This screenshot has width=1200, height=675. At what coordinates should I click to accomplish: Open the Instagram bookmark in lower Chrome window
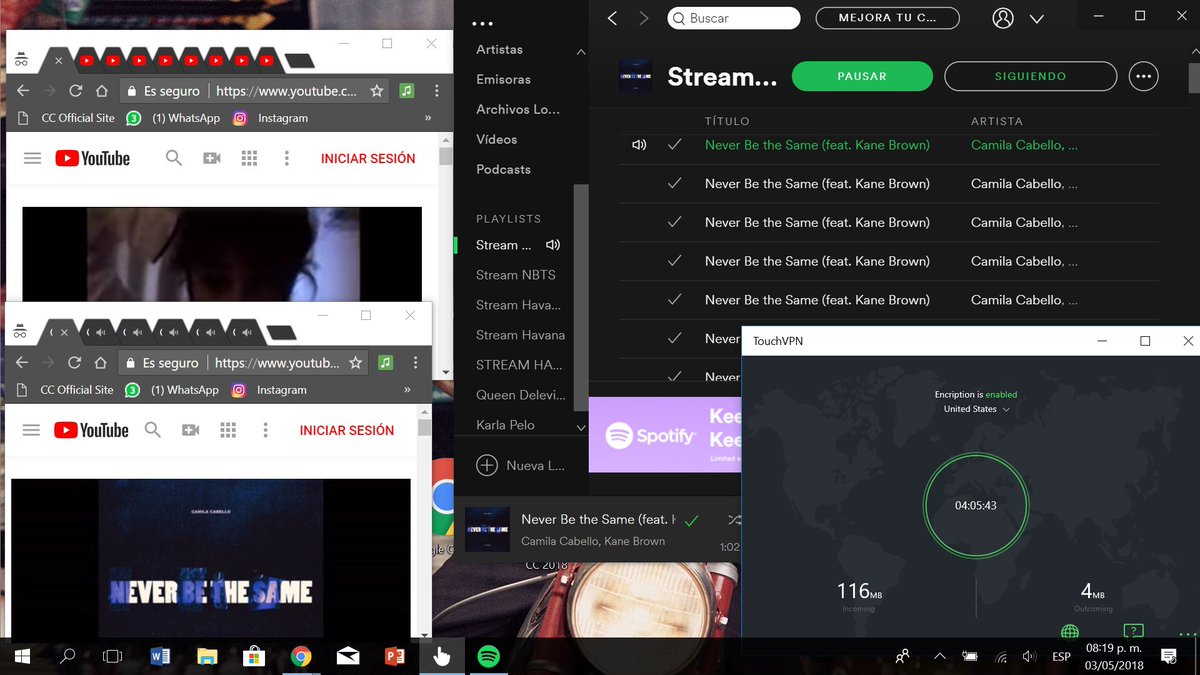(270, 390)
